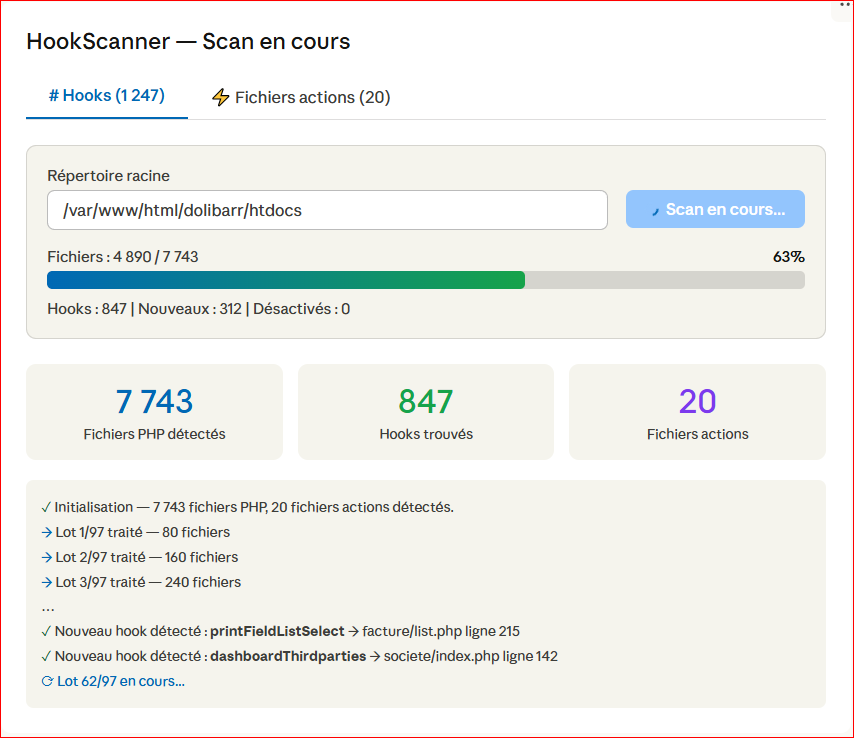Click the spinner icon in the scan button
Screen dimensions: 854x738
(655, 210)
